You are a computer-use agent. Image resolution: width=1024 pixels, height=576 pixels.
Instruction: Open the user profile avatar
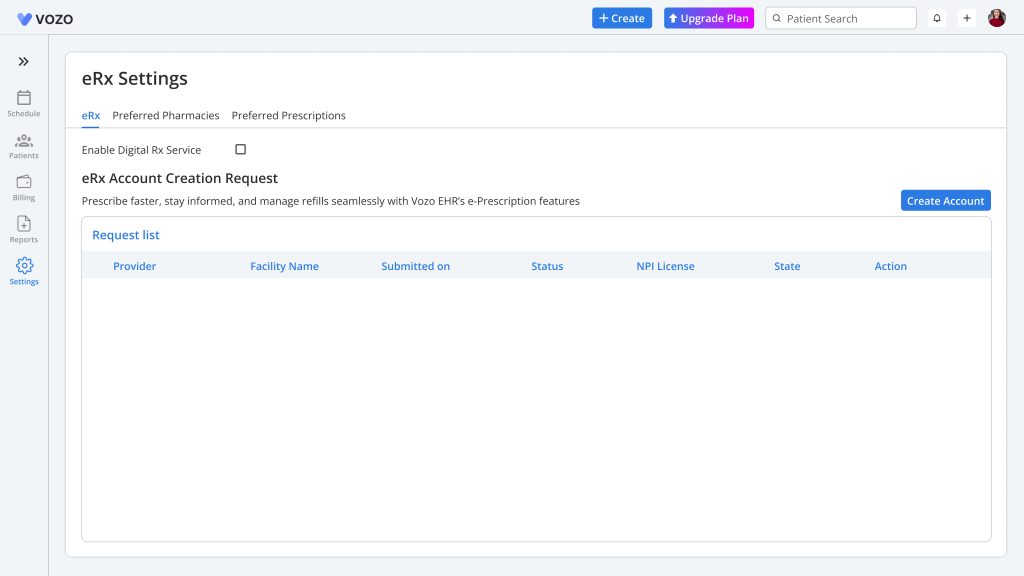click(997, 18)
